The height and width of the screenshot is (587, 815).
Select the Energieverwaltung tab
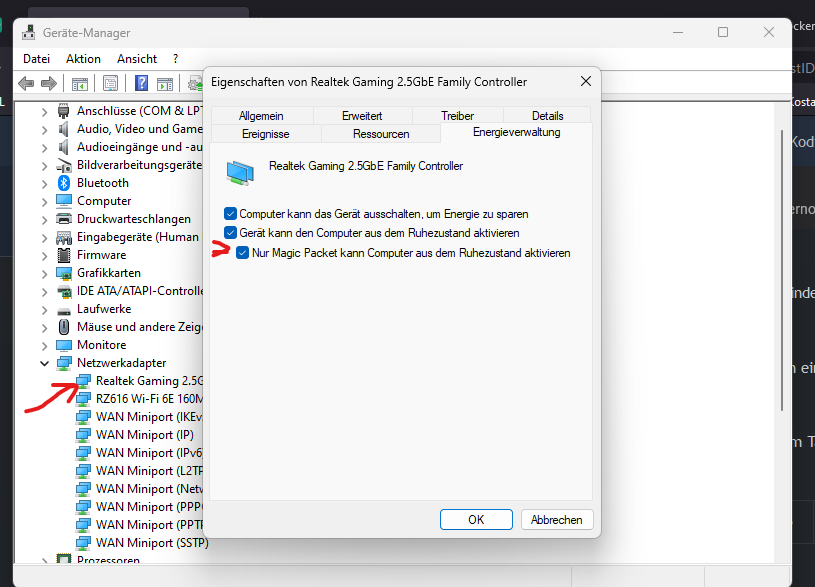pyautogui.click(x=517, y=132)
